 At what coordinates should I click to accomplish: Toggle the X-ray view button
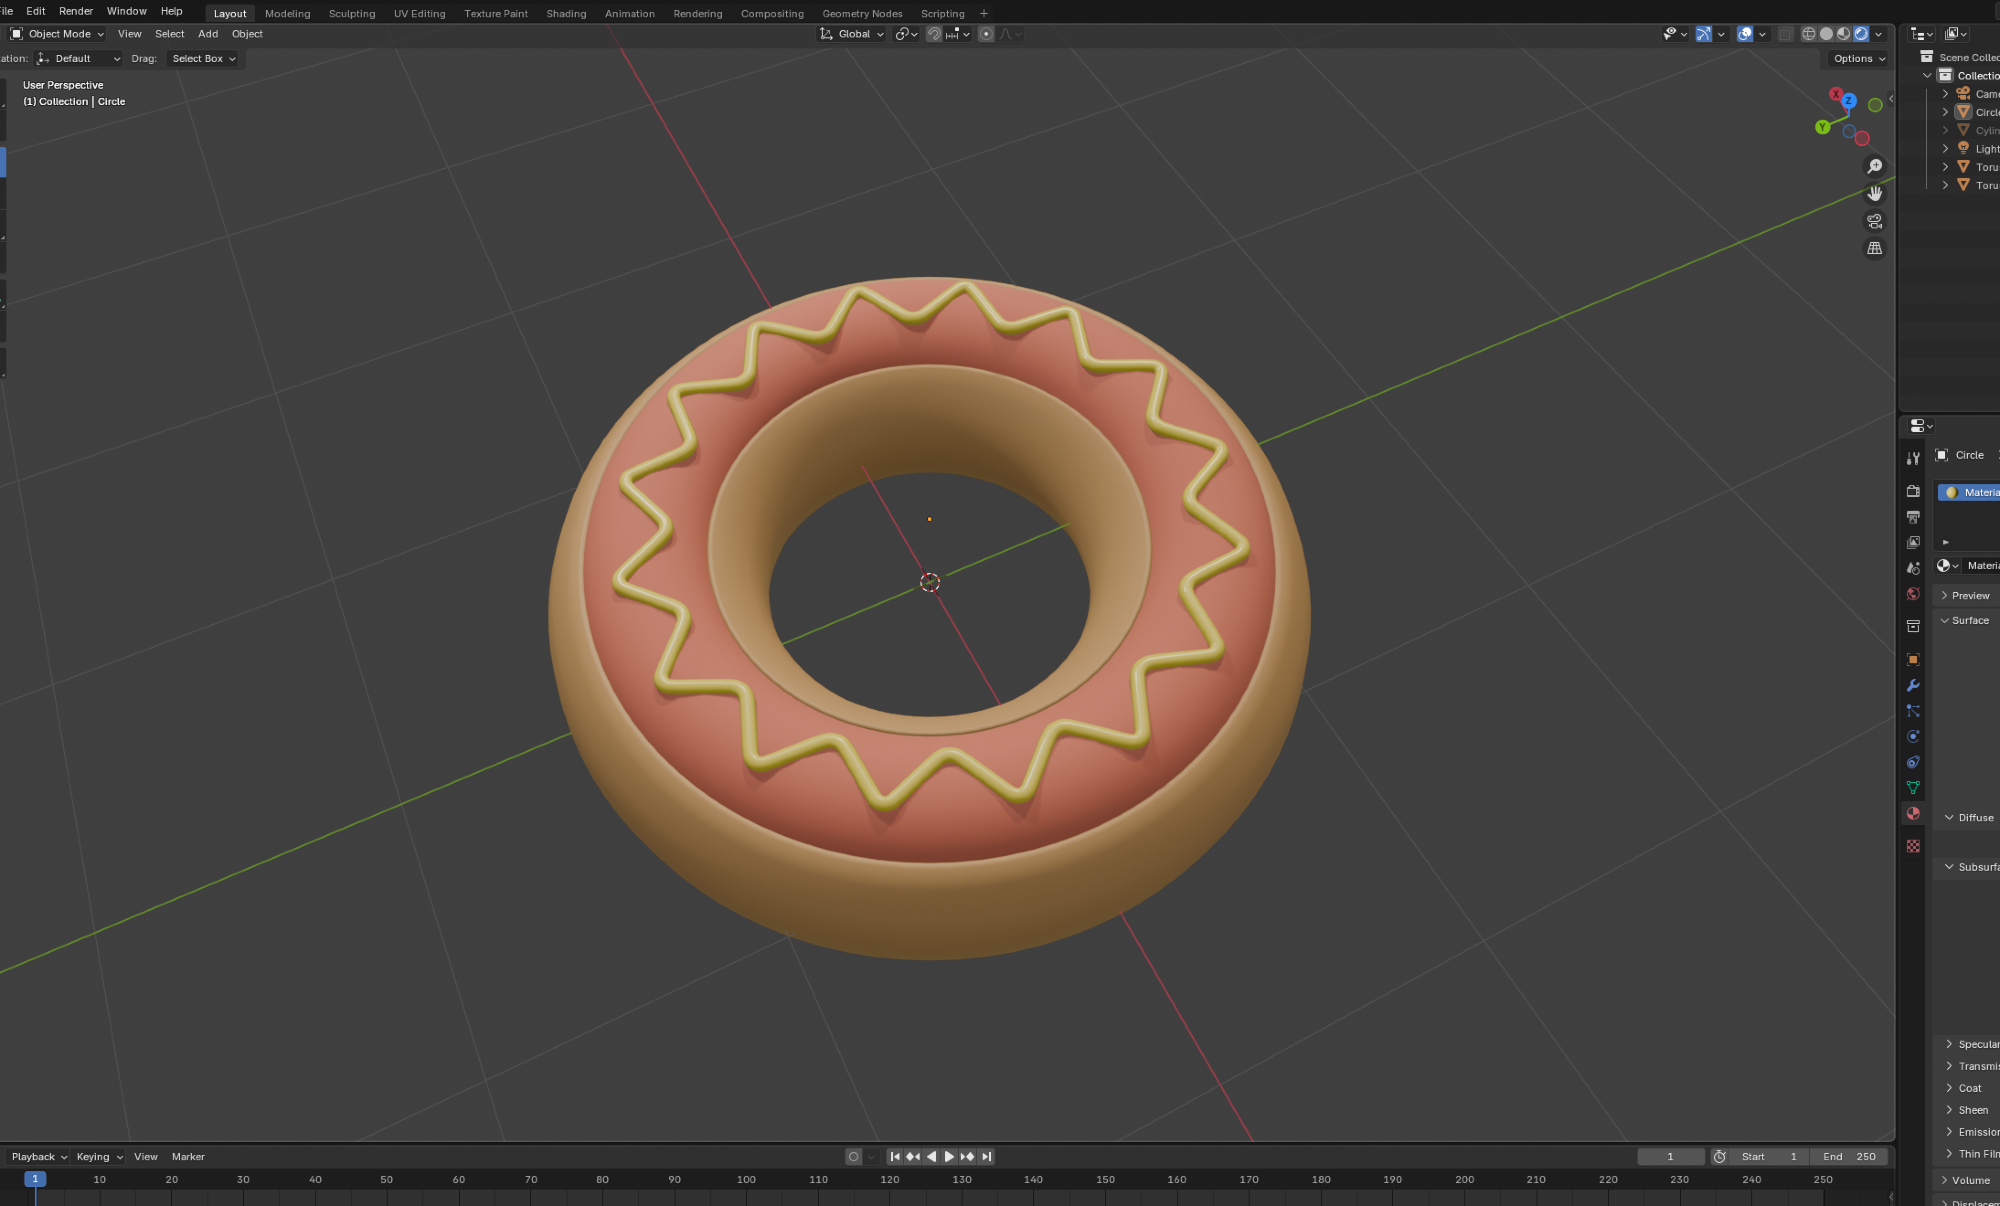[x=1785, y=34]
